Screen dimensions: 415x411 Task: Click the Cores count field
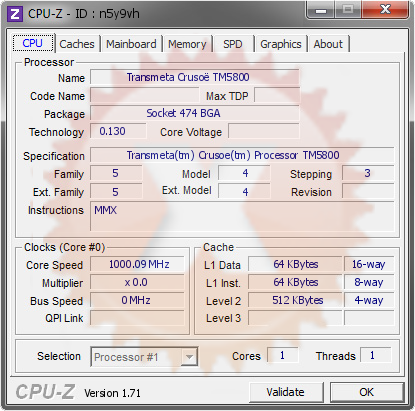coord(283,355)
